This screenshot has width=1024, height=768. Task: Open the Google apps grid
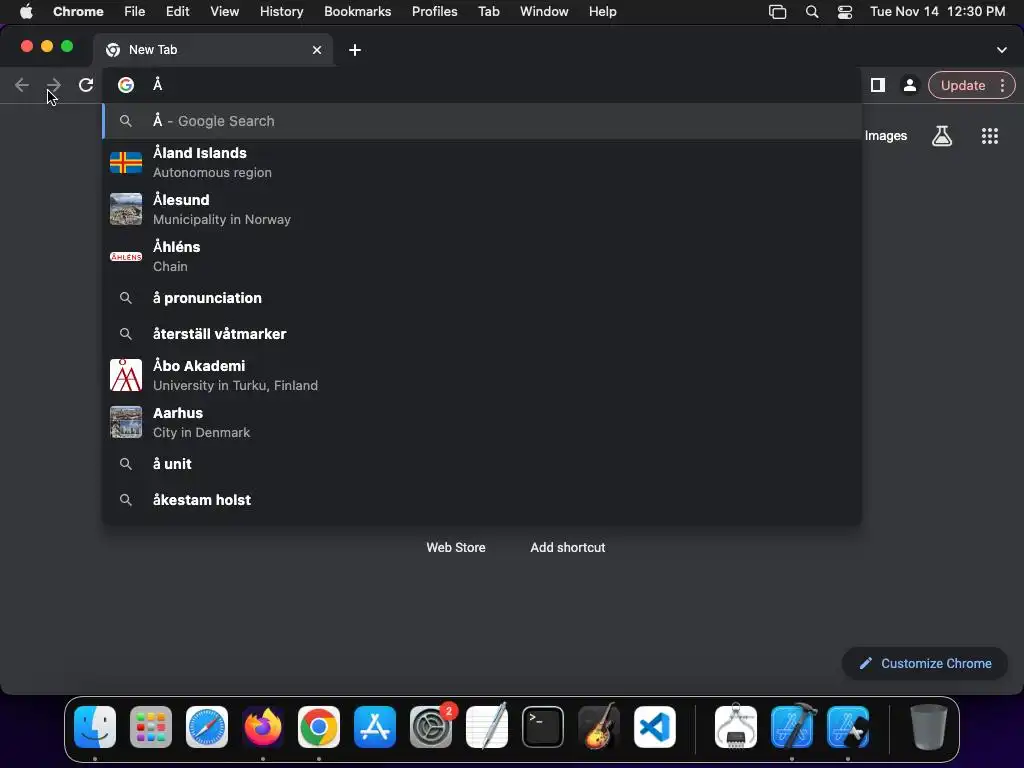pyautogui.click(x=990, y=136)
